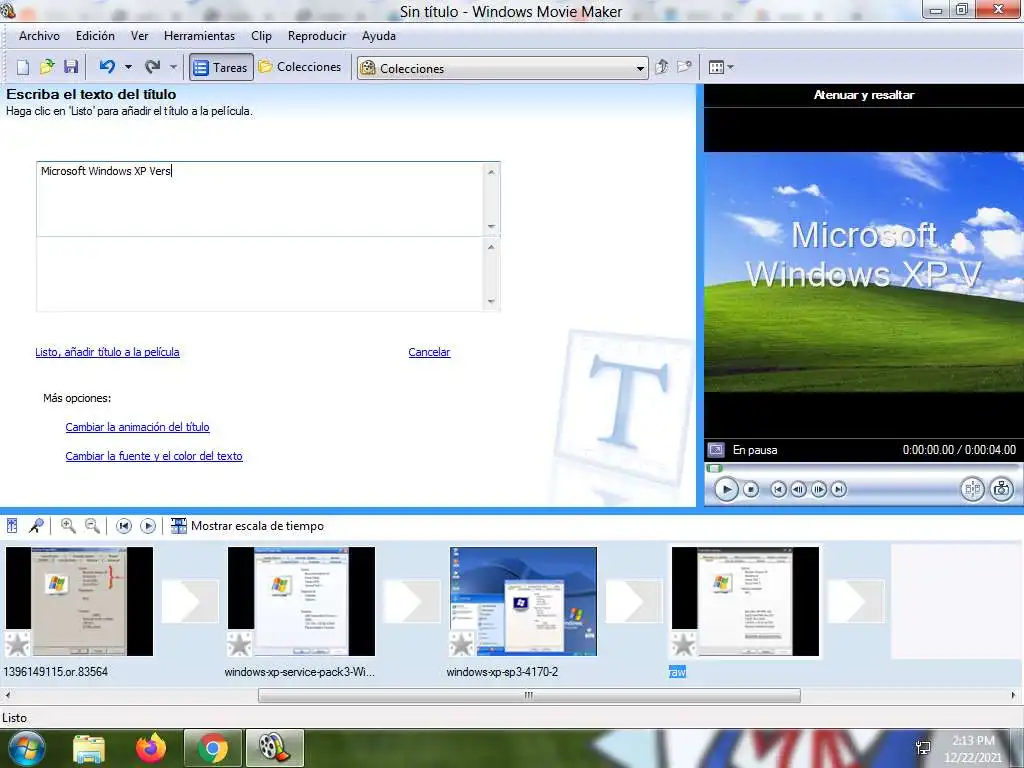Click scroll up arrow of subtitle box

pos(491,246)
